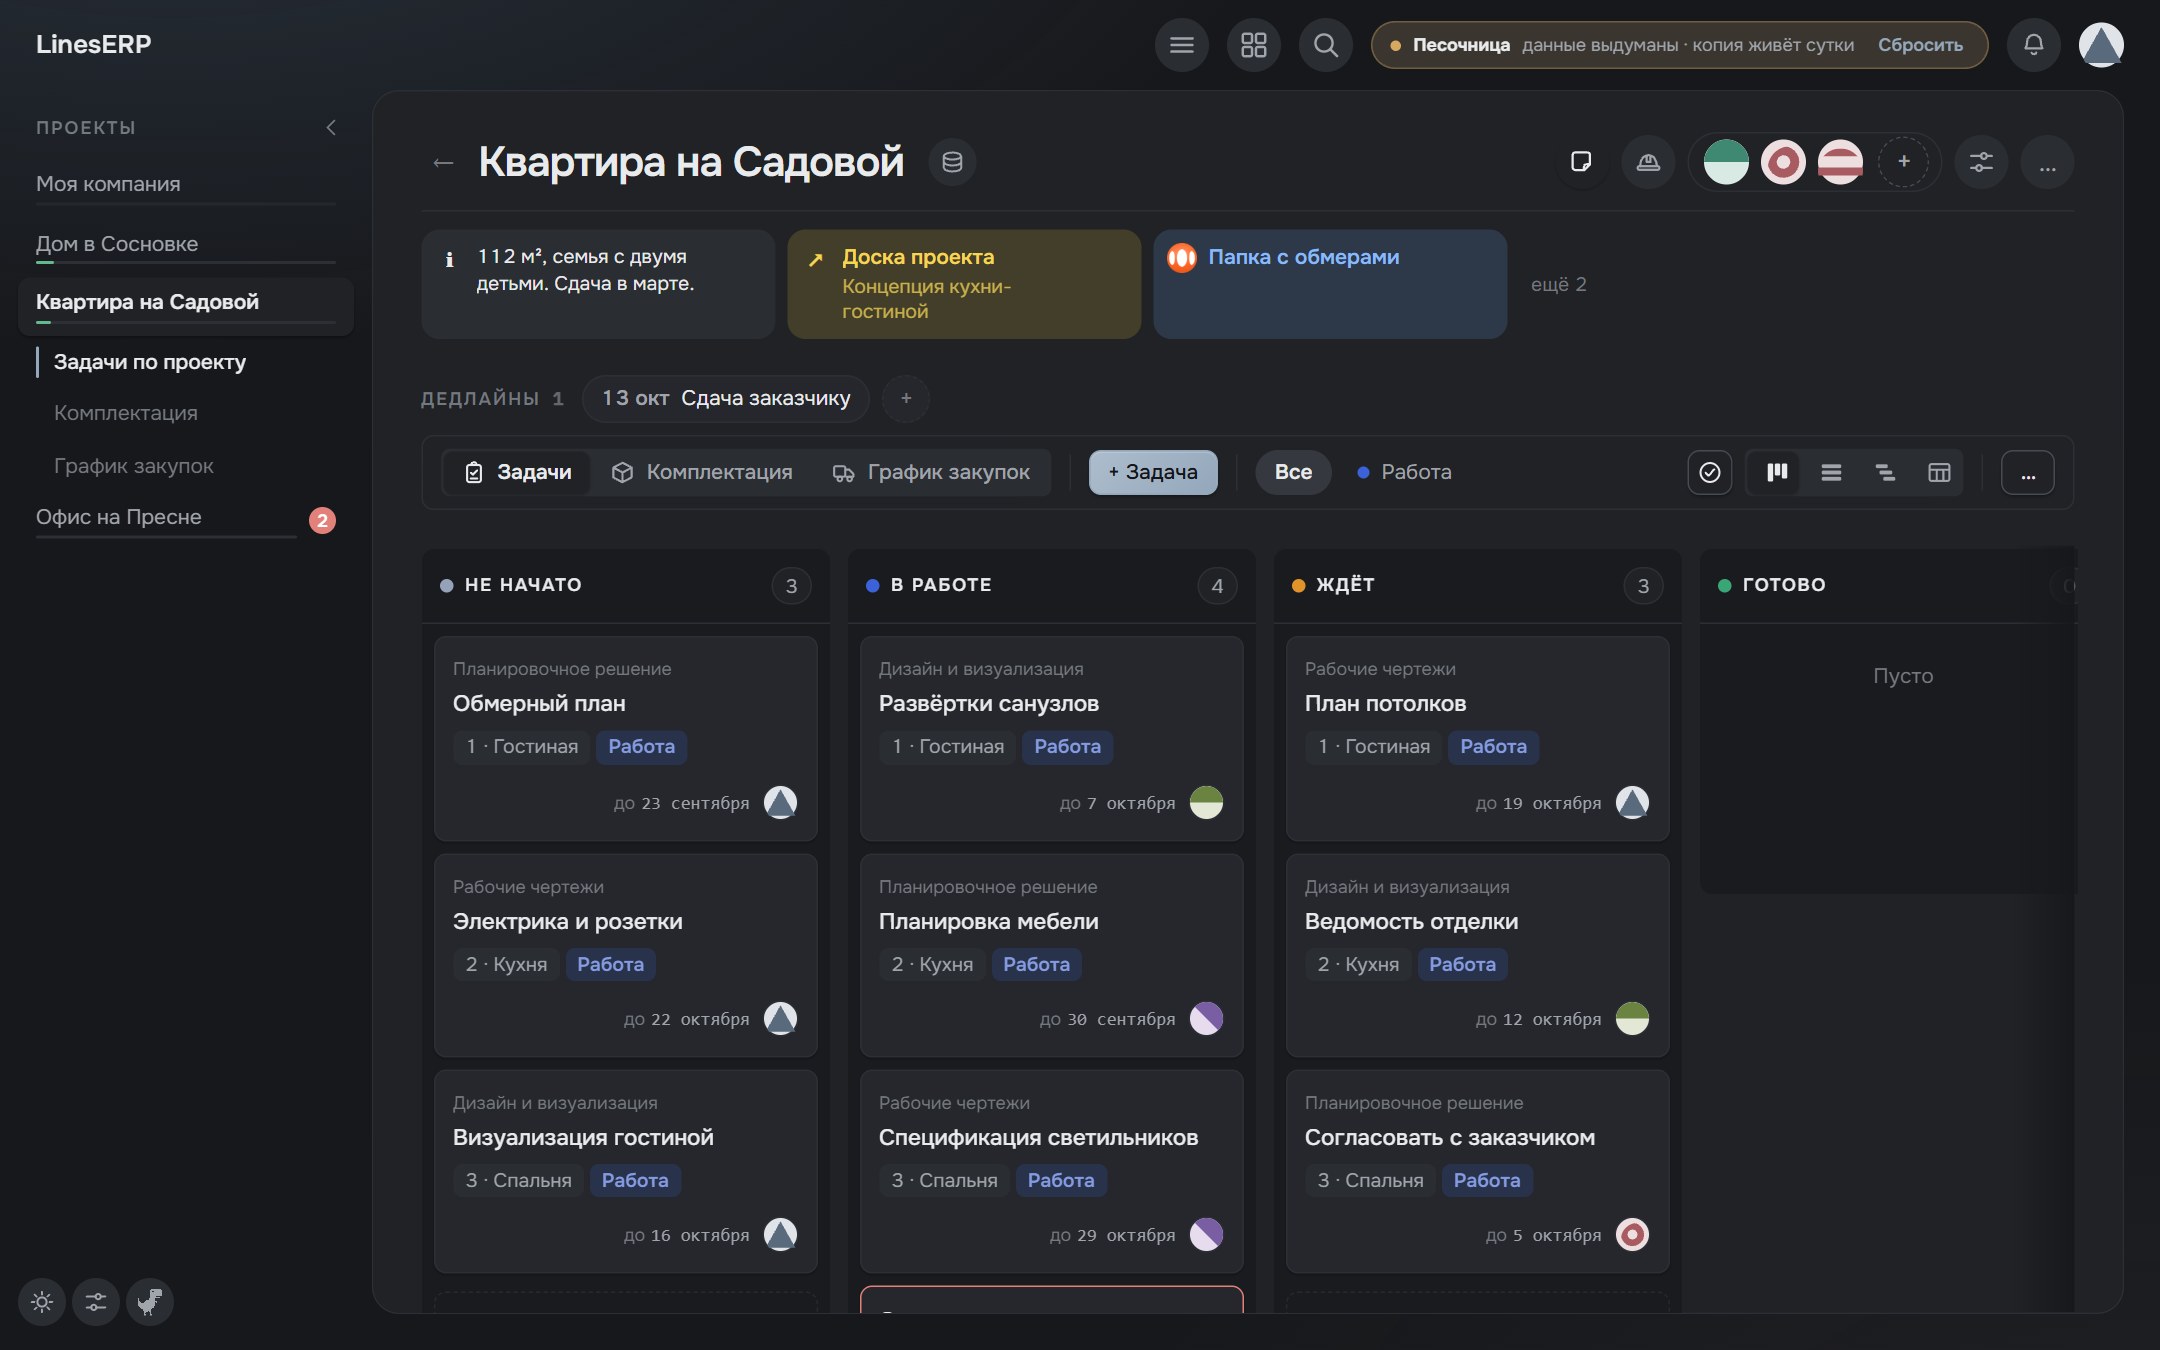This screenshot has height=1350, width=2160.
Task: Open bottom-left settings sliders
Action: point(96,1302)
